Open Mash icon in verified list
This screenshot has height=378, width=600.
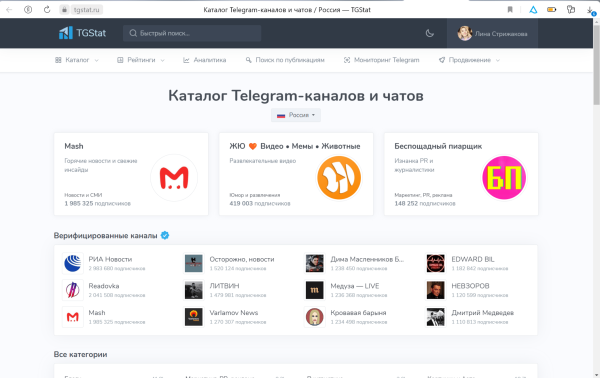click(x=73, y=317)
